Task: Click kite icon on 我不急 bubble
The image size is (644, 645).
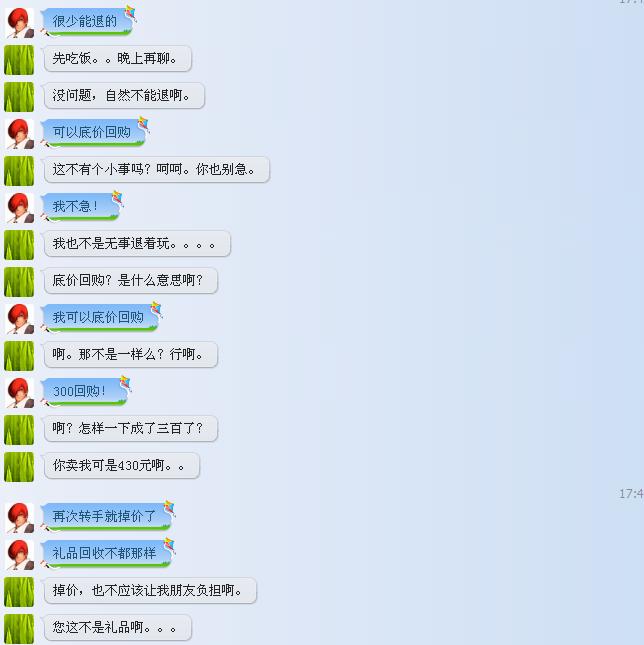Action: (118, 198)
